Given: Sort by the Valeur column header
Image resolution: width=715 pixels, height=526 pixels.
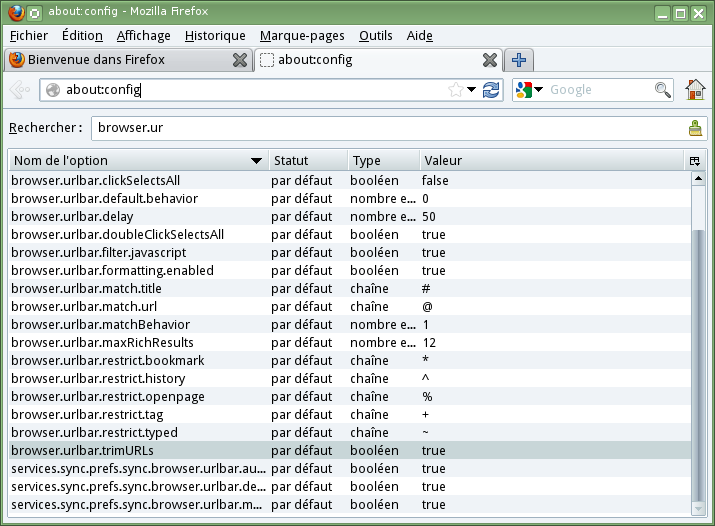Looking at the screenshot, I should (551, 161).
